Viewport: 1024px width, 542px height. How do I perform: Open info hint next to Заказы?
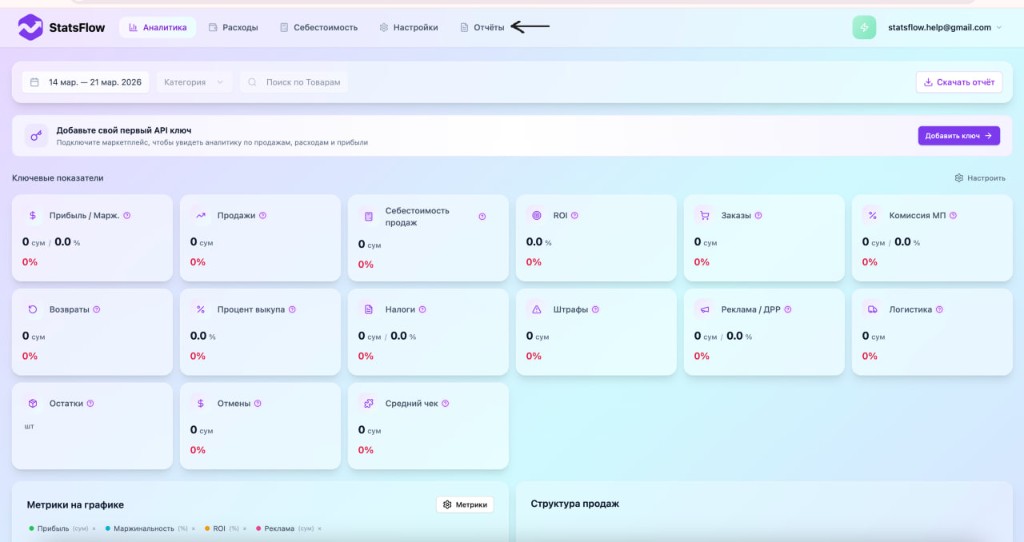(758, 215)
